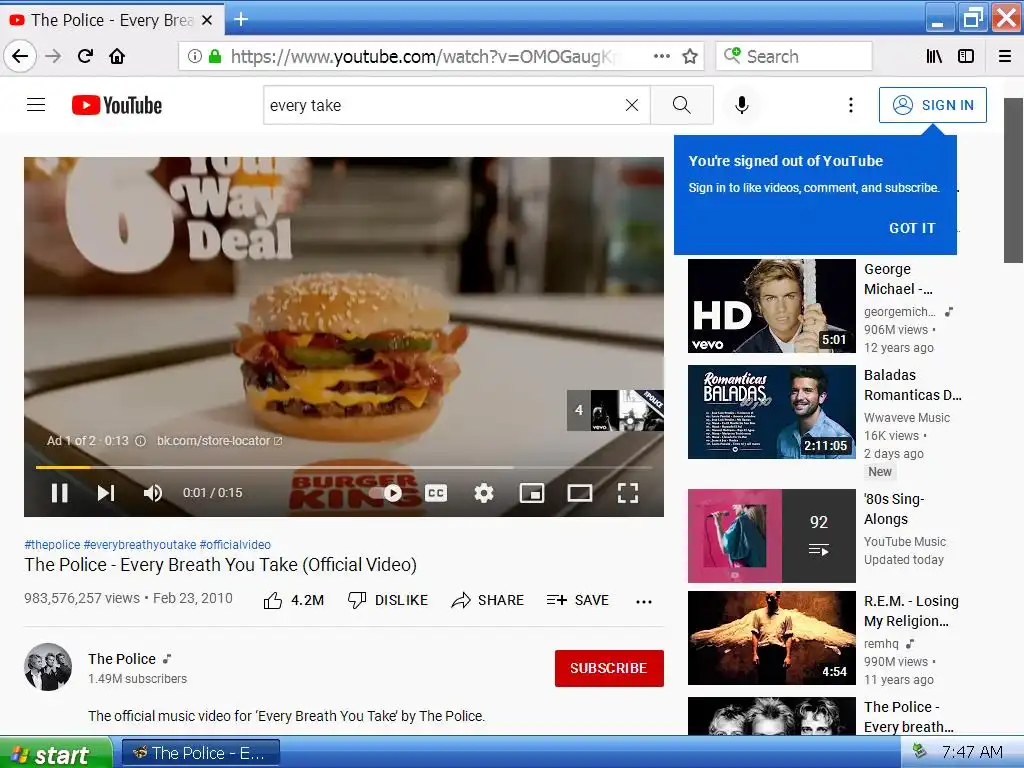Viewport: 1024px width, 768px height.
Task: Open 'Baladas Romanticas D...' video title
Action: (912, 385)
